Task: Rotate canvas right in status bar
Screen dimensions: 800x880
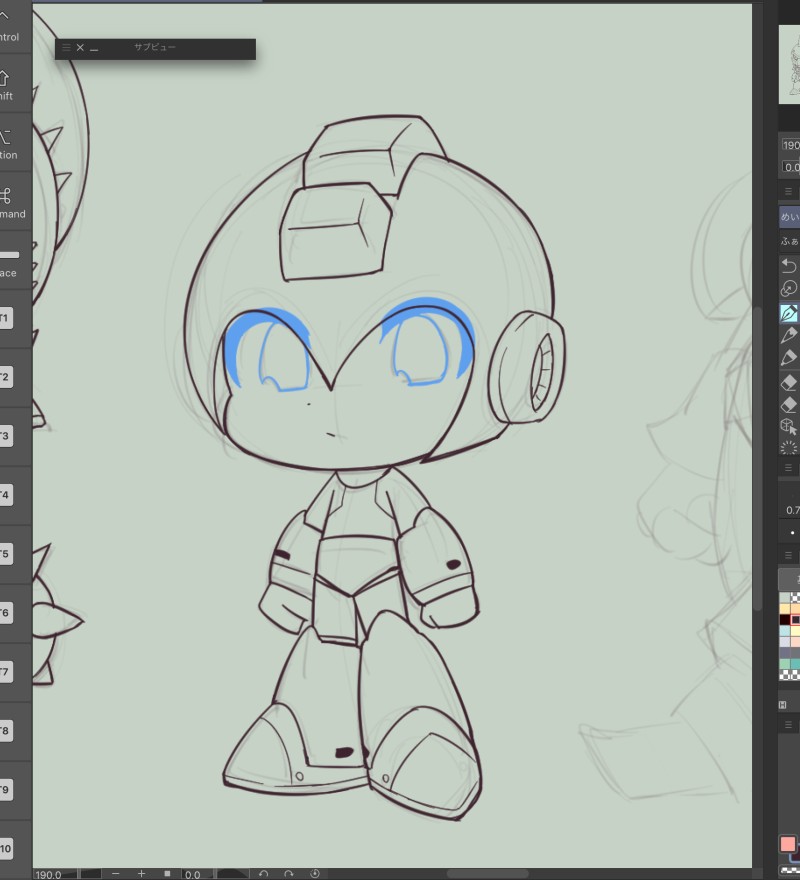Action: (x=289, y=874)
